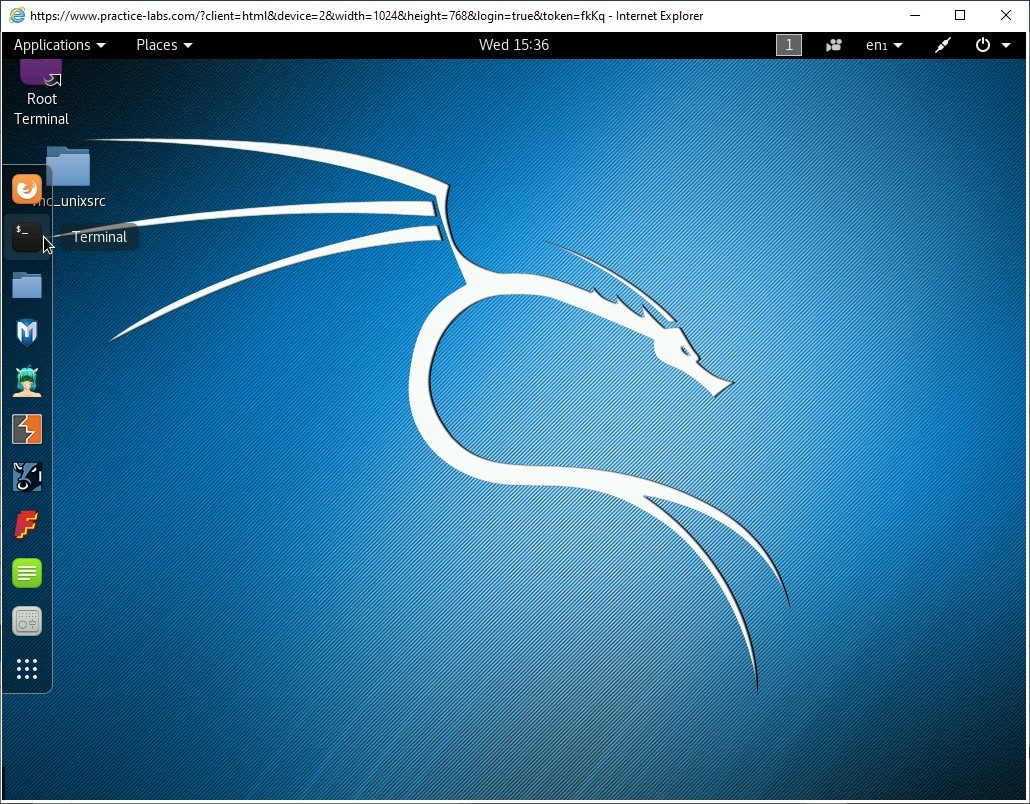Open the Root Terminal desktop shortcut
1030x804 pixels.
[41, 93]
